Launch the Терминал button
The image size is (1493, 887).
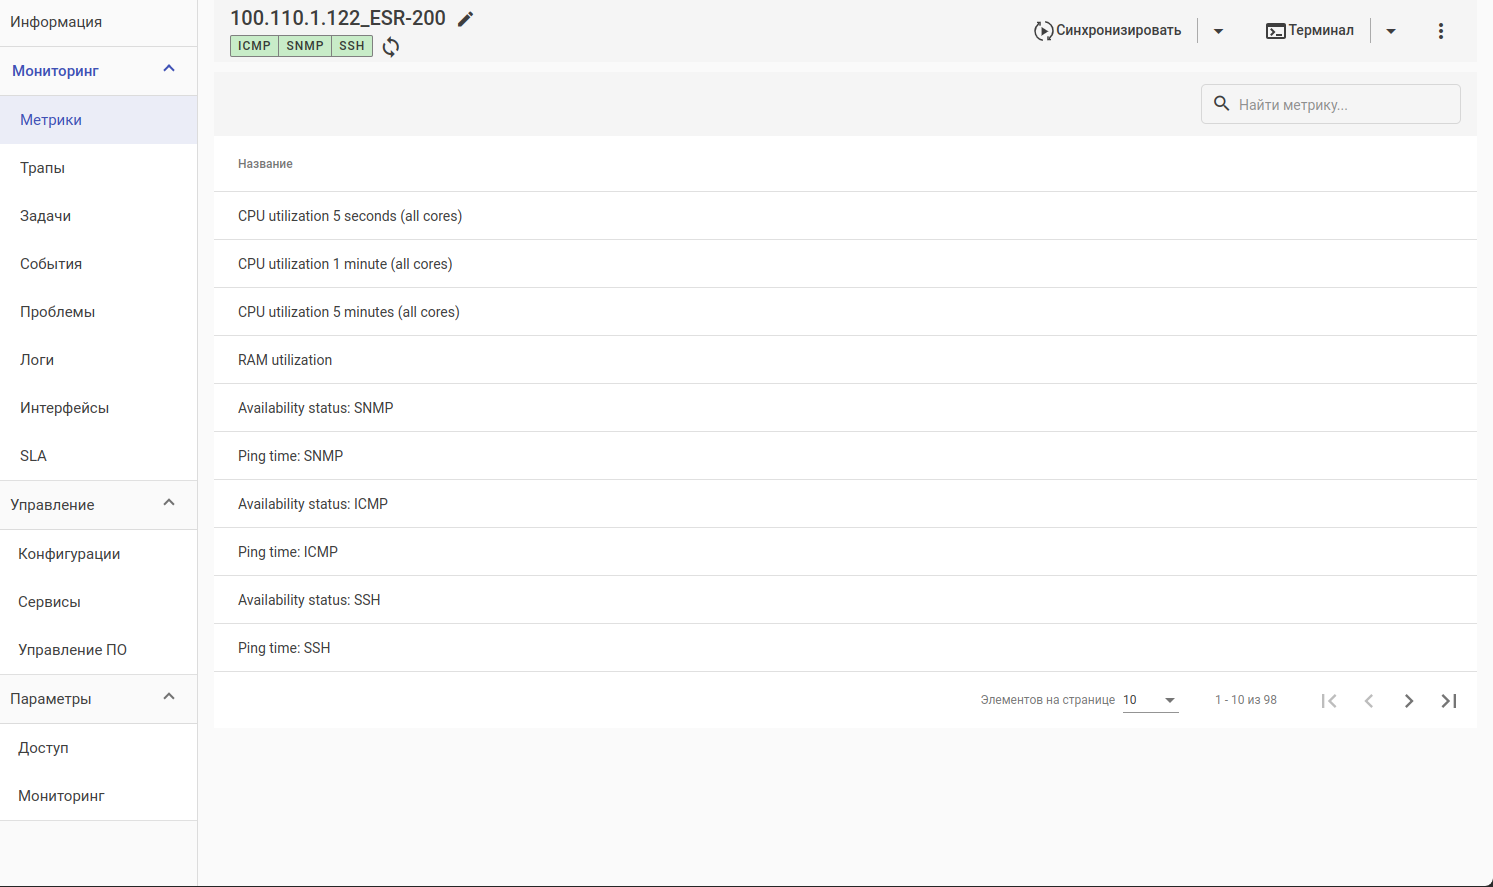1310,31
